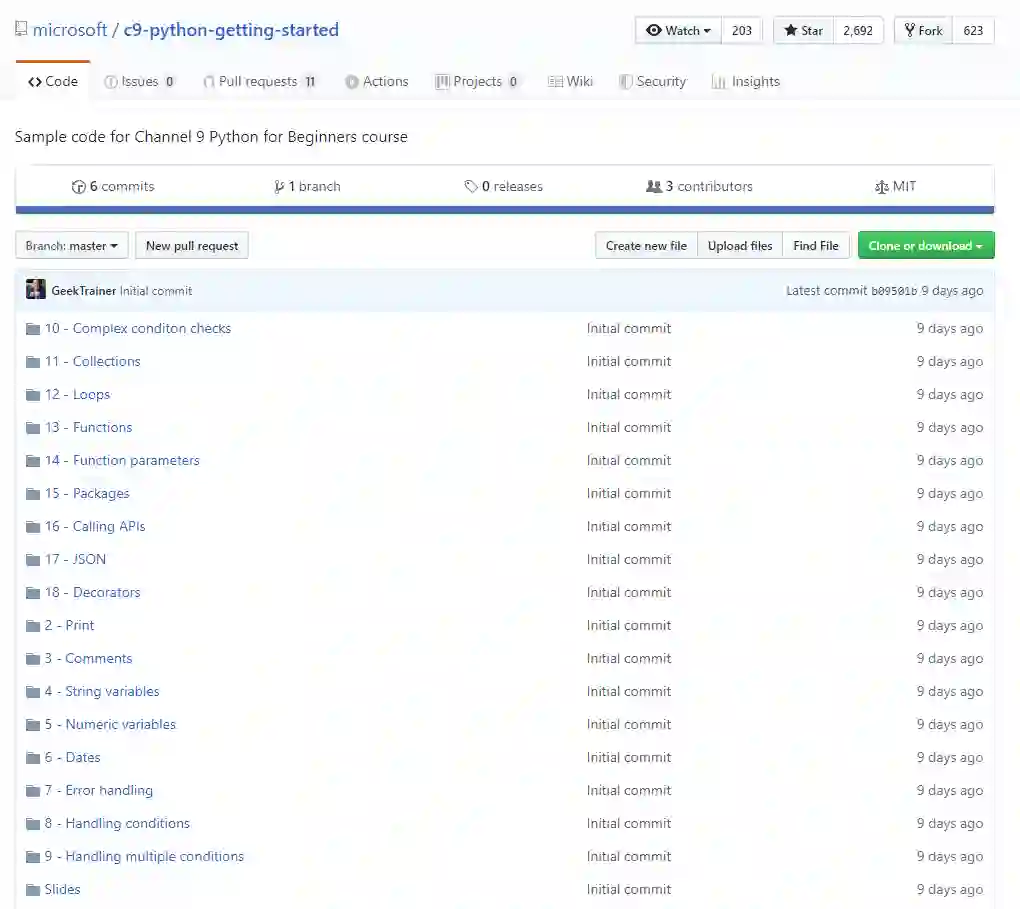Click '9 days ago' in 13 - Functions row
This screenshot has width=1020, height=909.
click(950, 427)
